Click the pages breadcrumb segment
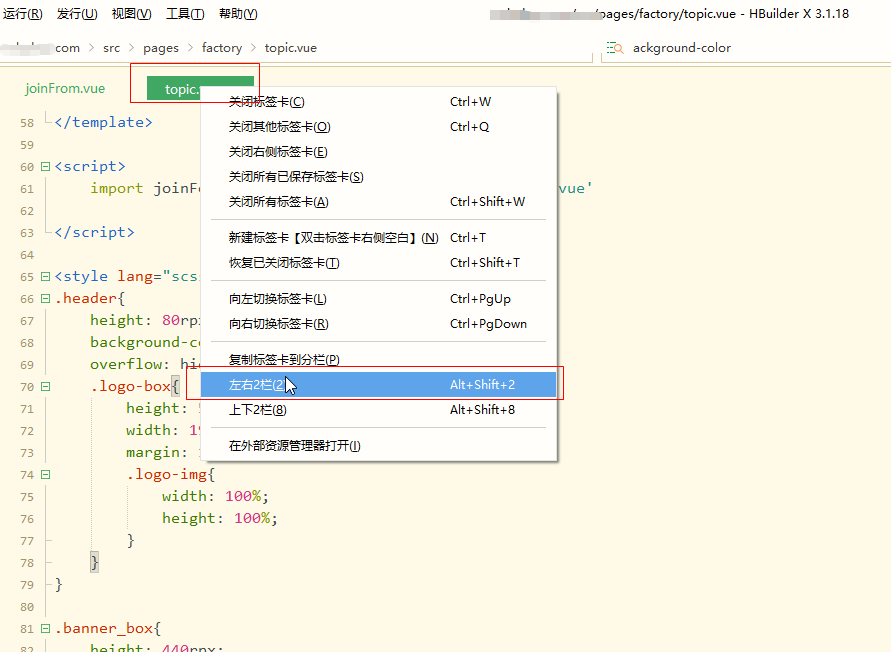 [x=161, y=48]
